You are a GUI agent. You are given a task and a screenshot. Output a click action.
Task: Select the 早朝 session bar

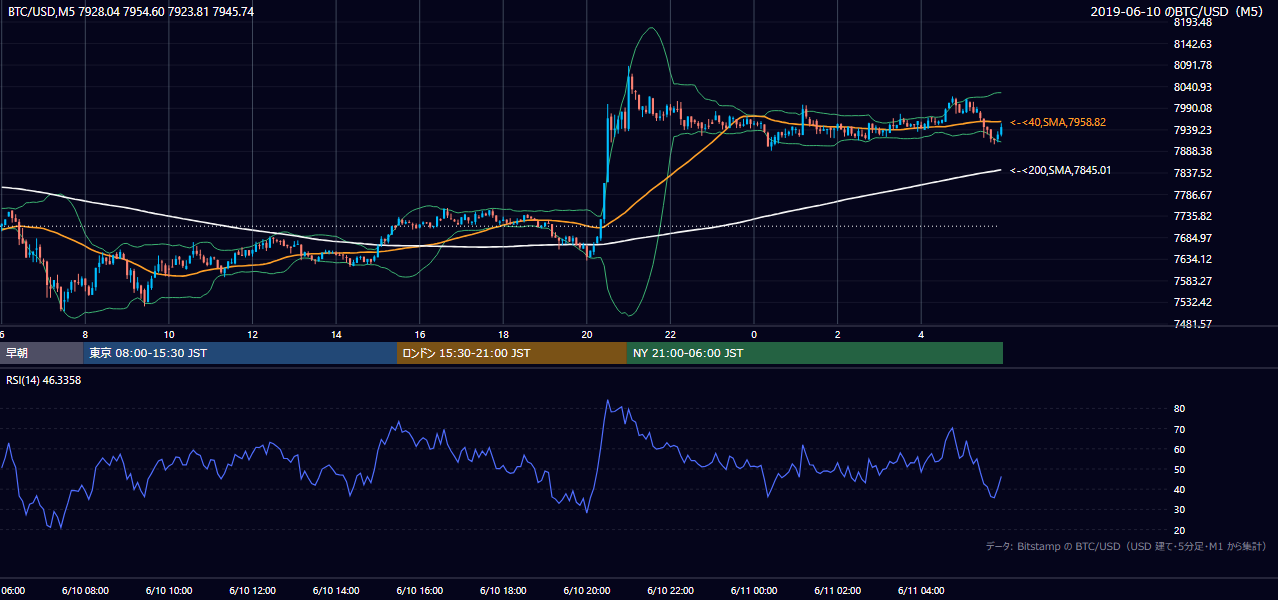point(41,353)
